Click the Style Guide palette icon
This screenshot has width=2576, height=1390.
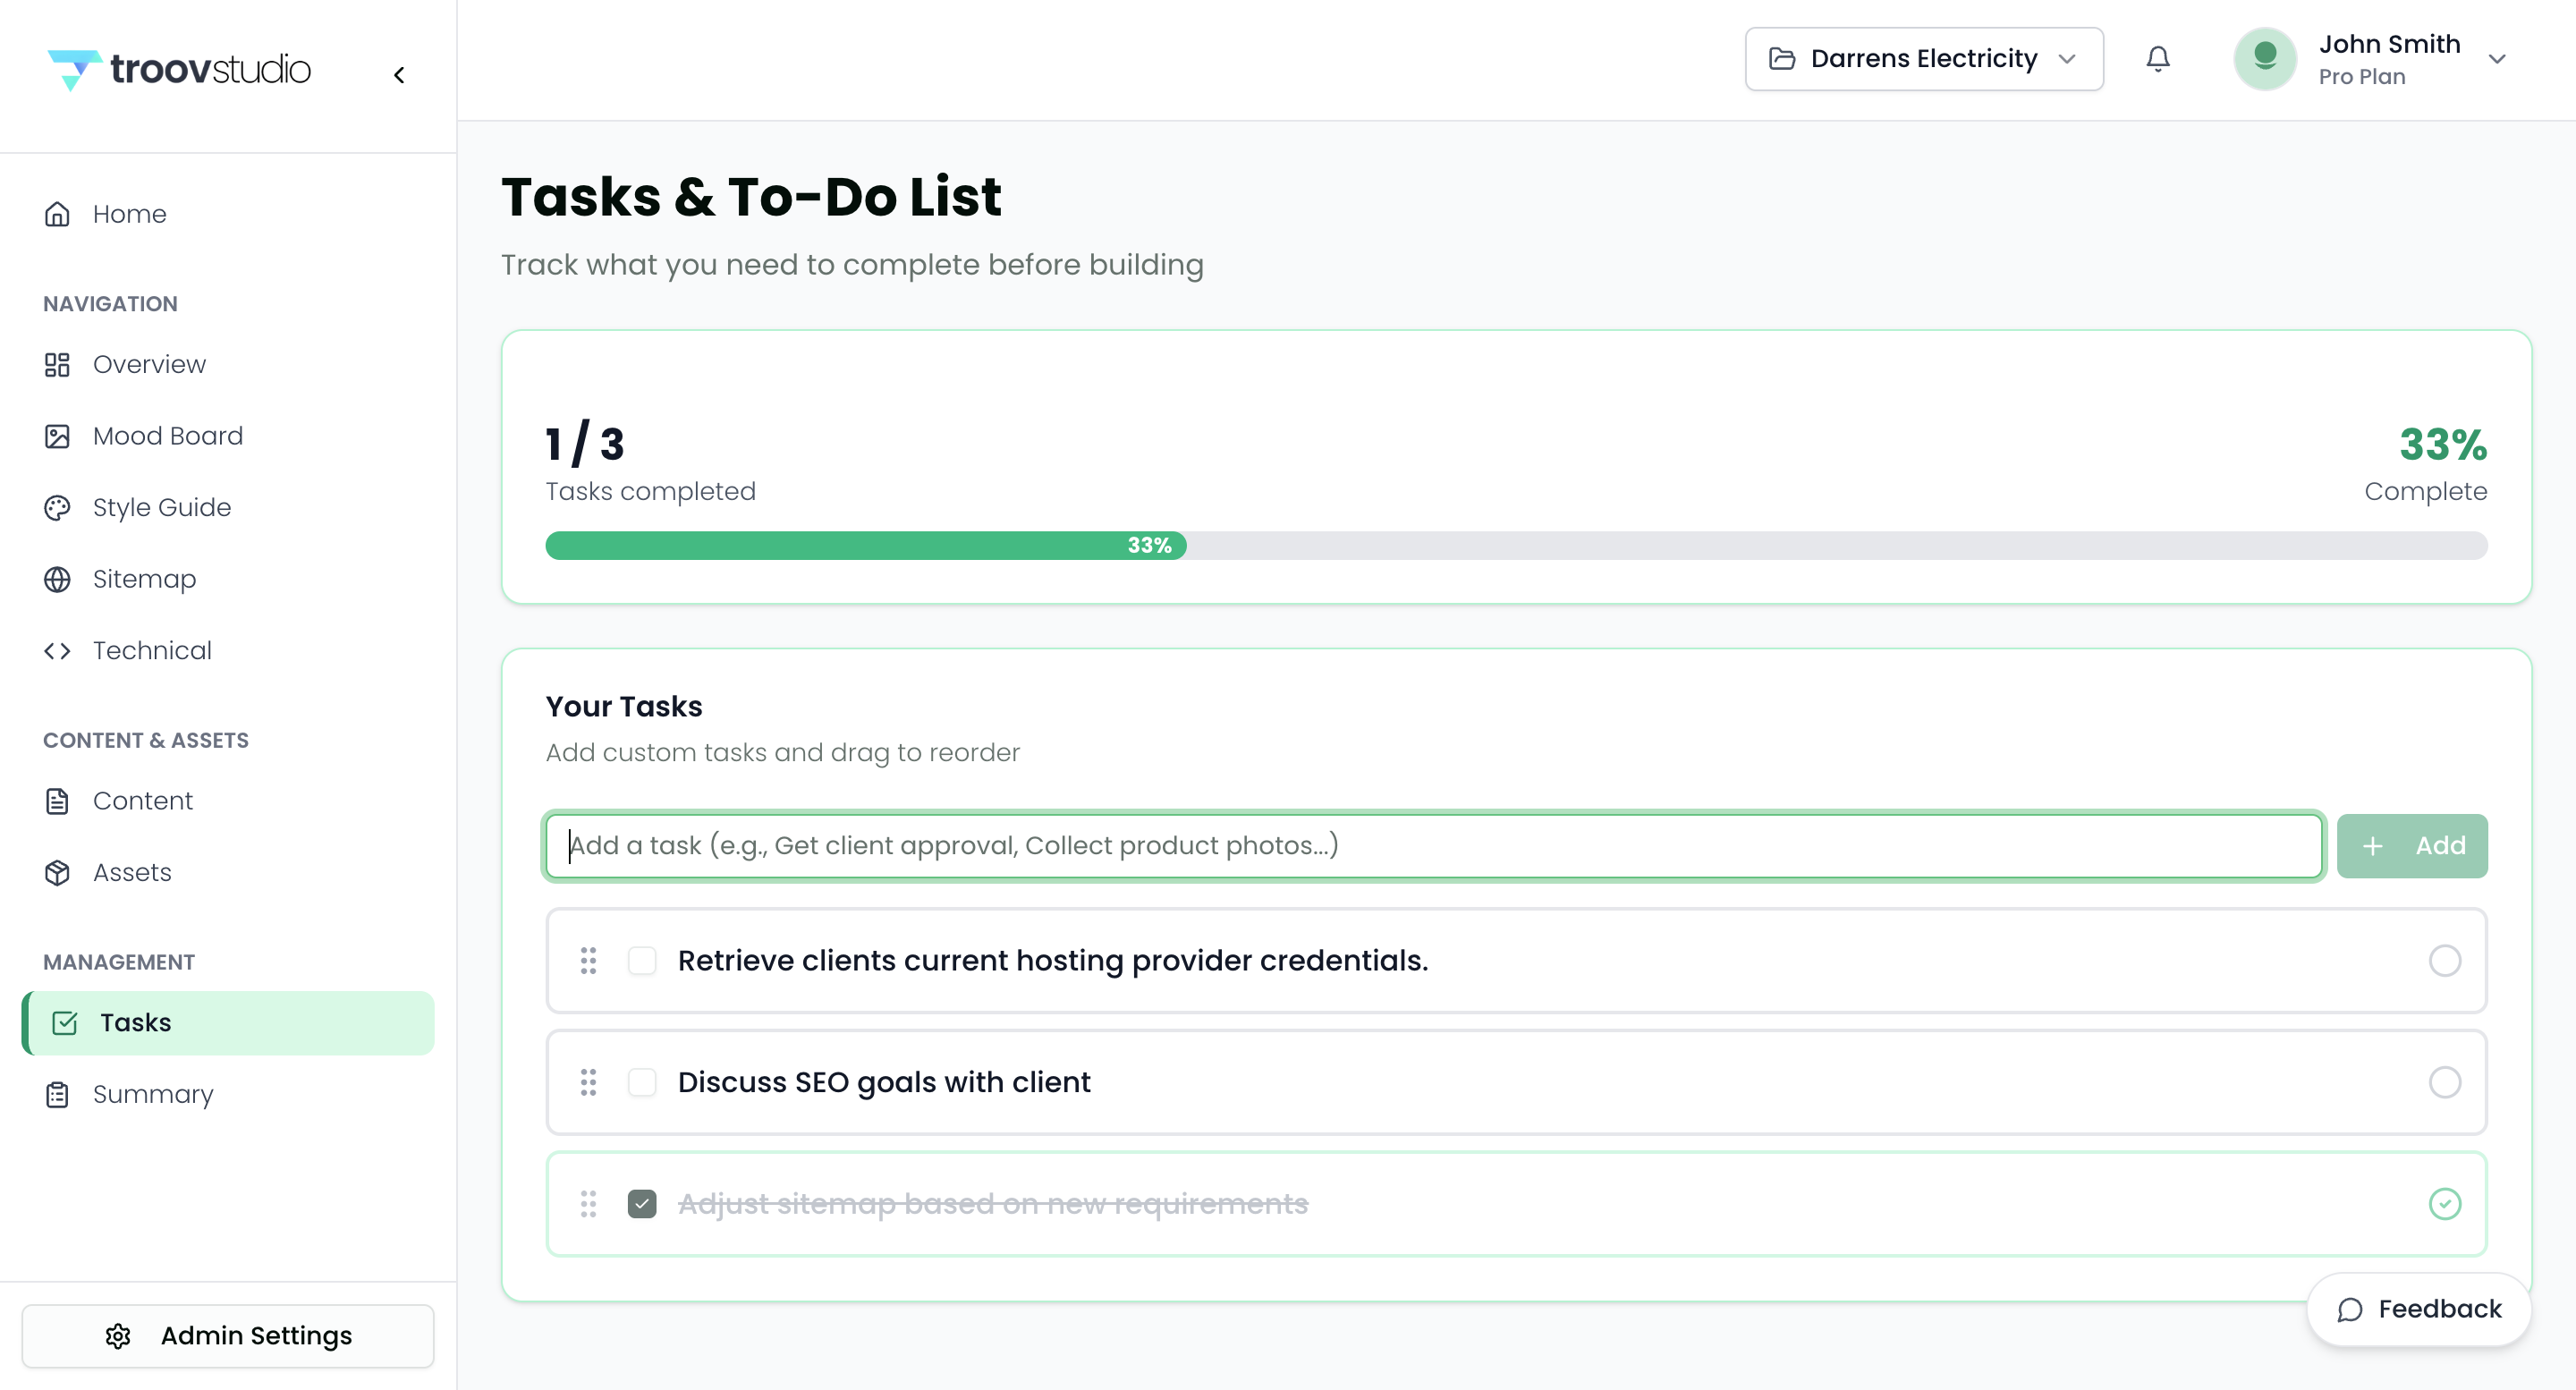pos(57,508)
